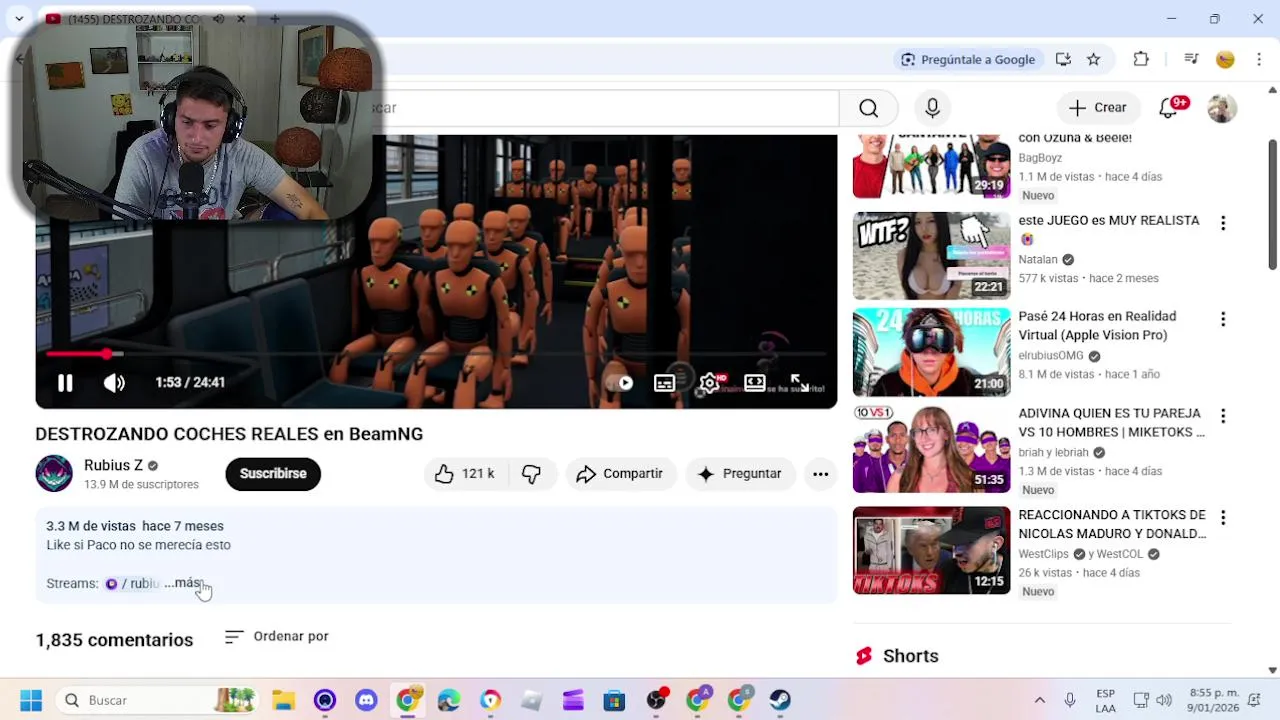Screen dimensions: 1280x720
Task: Open elrubiusOMG channel link
Action: tap(1051, 355)
